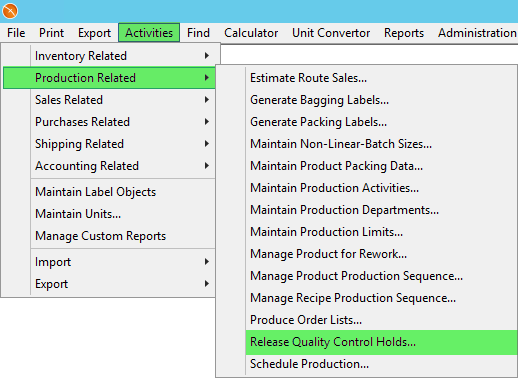The height and width of the screenshot is (378, 518).
Task: Select Generate Packing Labels...
Action: point(367,122)
